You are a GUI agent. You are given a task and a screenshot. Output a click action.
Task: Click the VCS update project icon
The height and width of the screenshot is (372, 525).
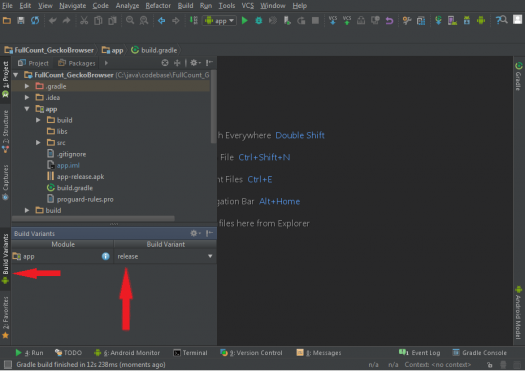coord(333,21)
